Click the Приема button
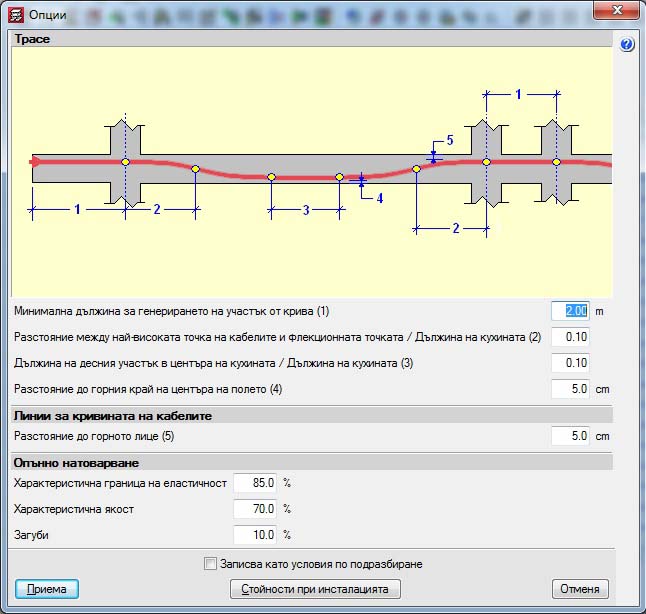 [47, 589]
